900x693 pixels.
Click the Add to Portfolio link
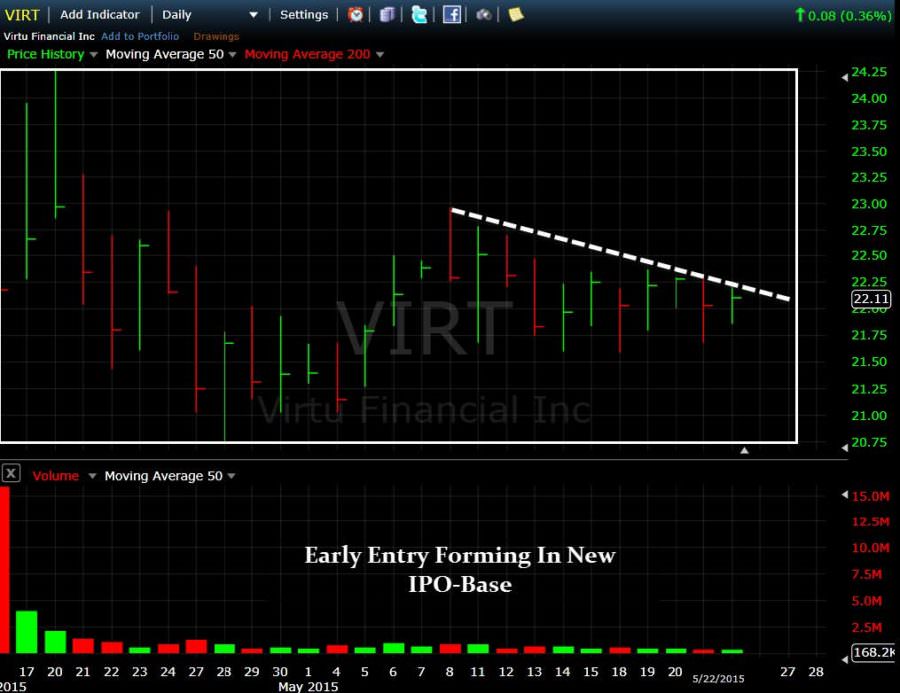point(140,36)
